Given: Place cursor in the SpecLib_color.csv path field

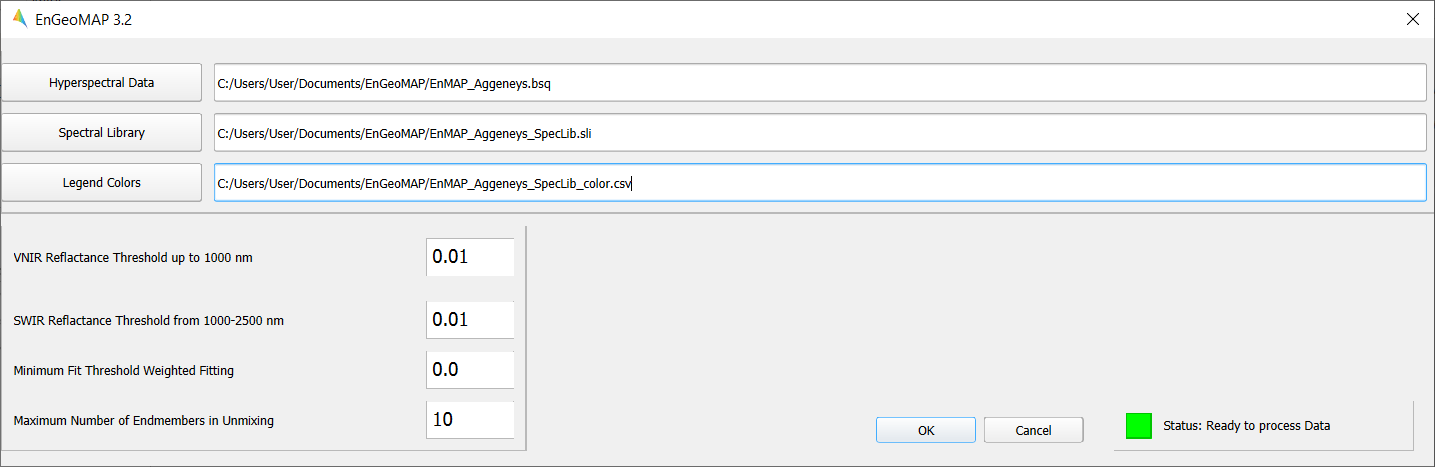Looking at the screenshot, I should coord(820,183).
